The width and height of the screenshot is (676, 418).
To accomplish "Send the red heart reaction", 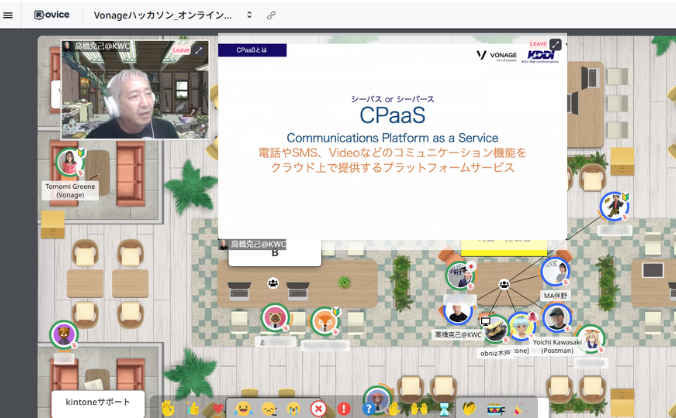I will click(218, 408).
